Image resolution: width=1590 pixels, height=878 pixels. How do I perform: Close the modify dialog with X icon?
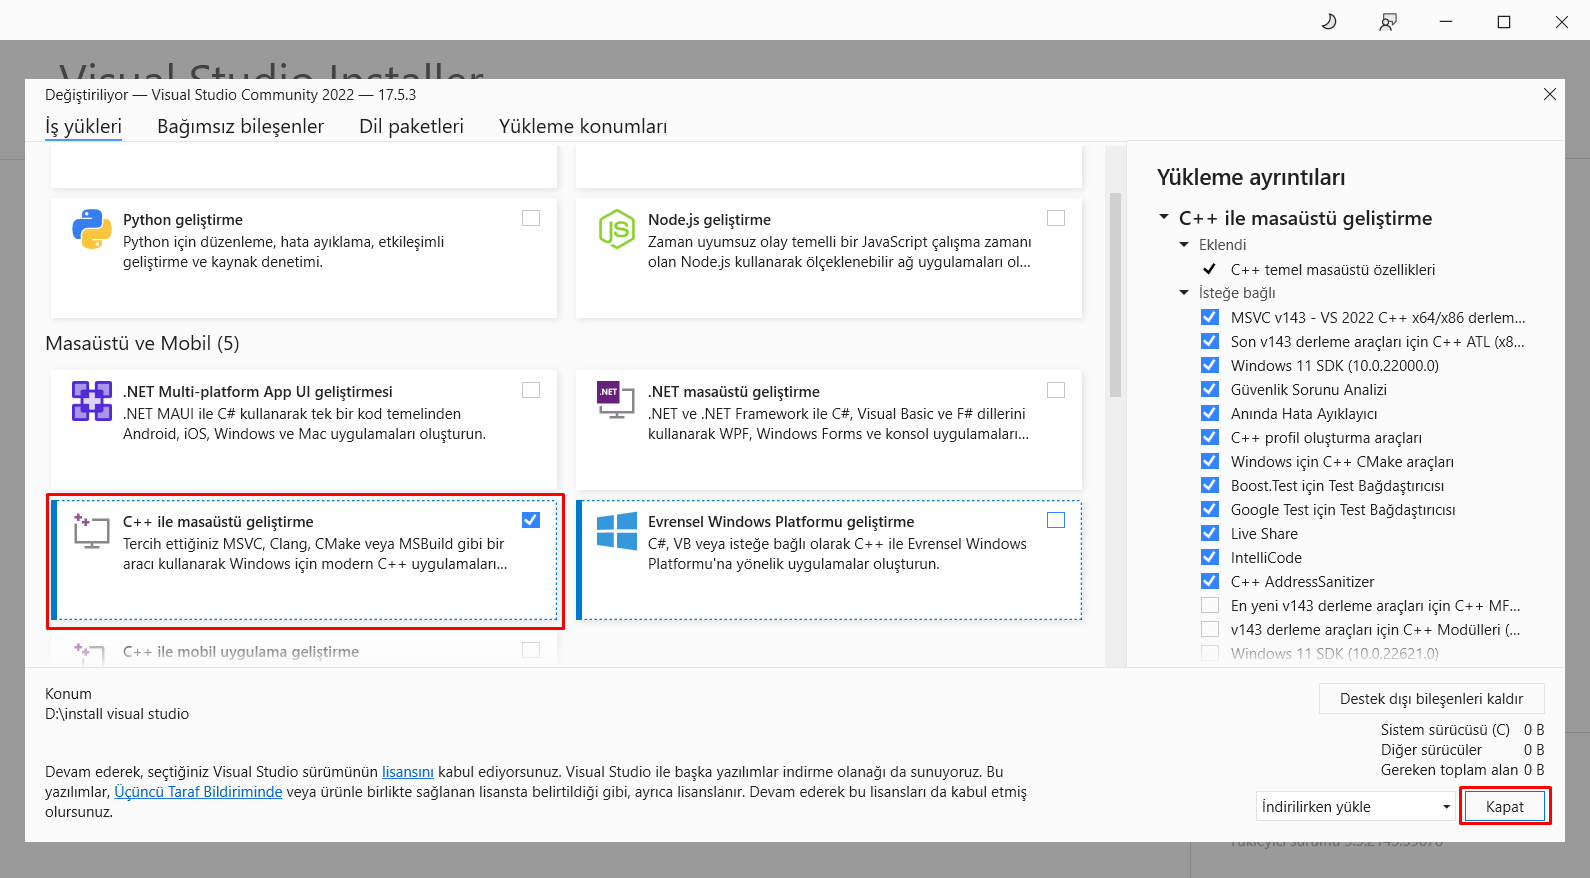coord(1550,94)
